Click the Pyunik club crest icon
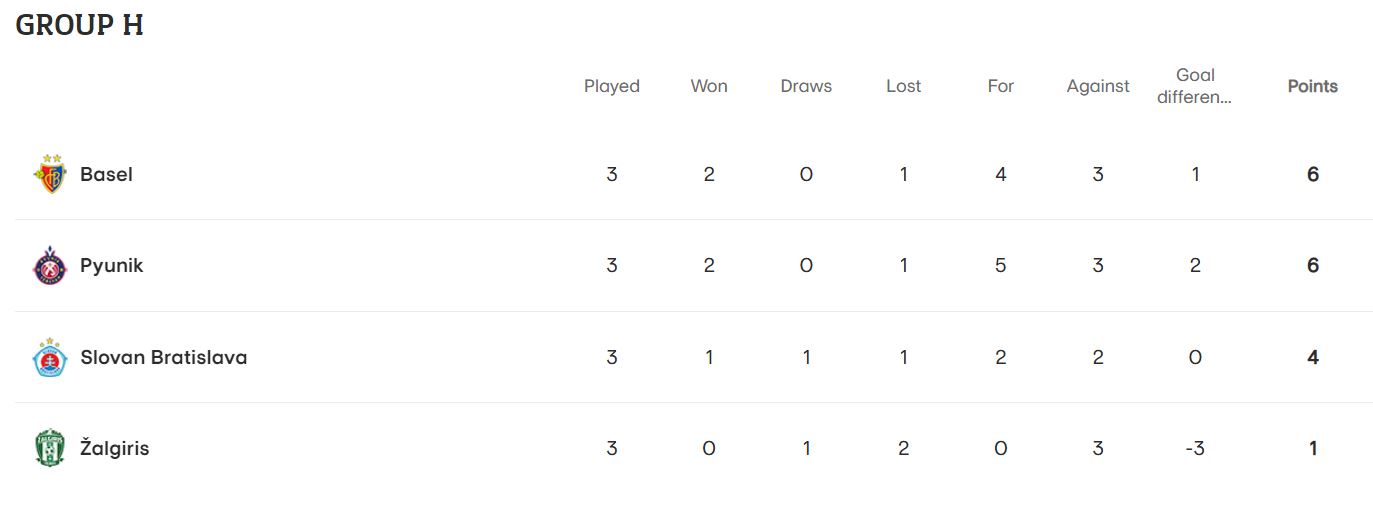The image size is (1373, 509). click(50, 265)
